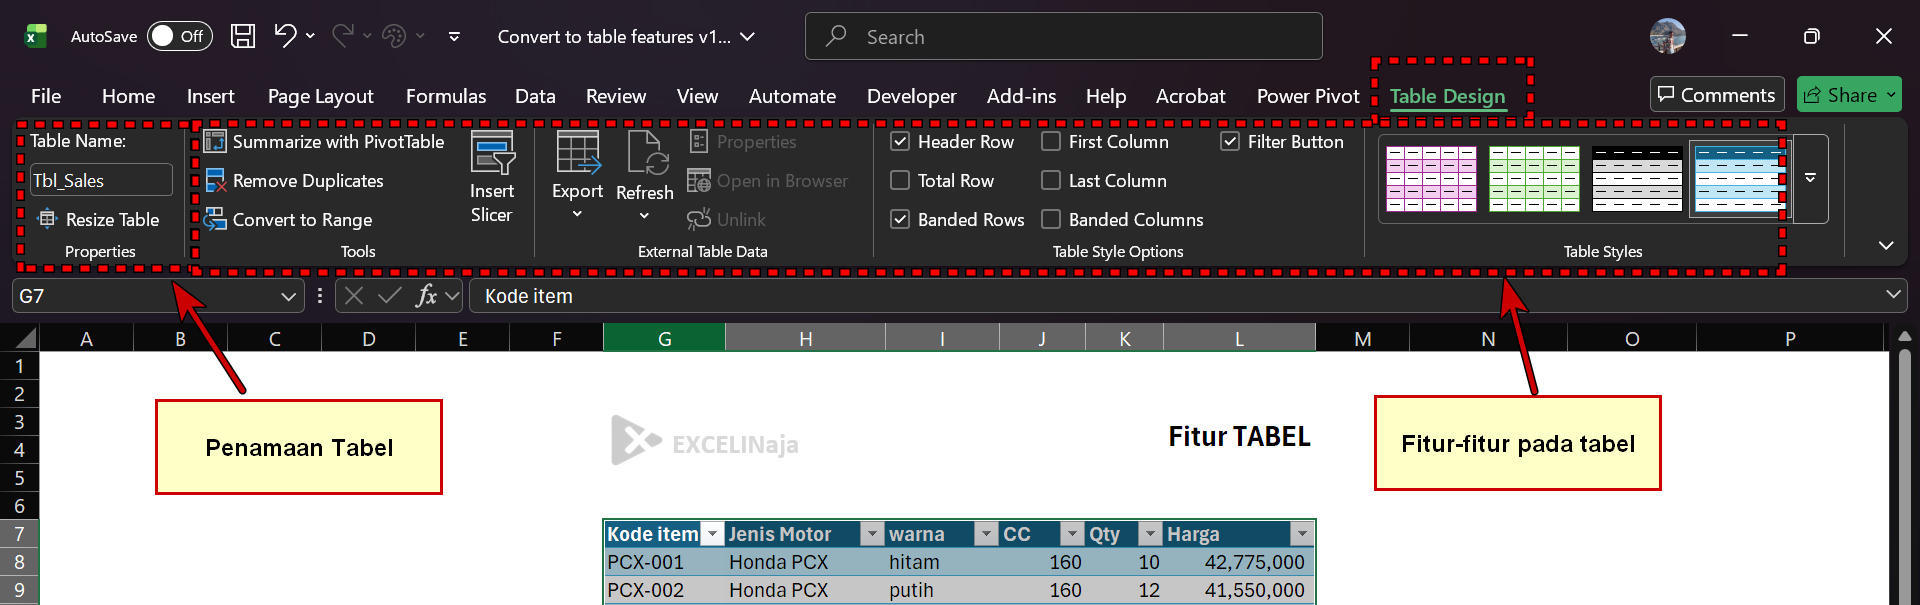Image resolution: width=1920 pixels, height=605 pixels.
Task: Cancel formula entry with X icon
Action: (353, 296)
